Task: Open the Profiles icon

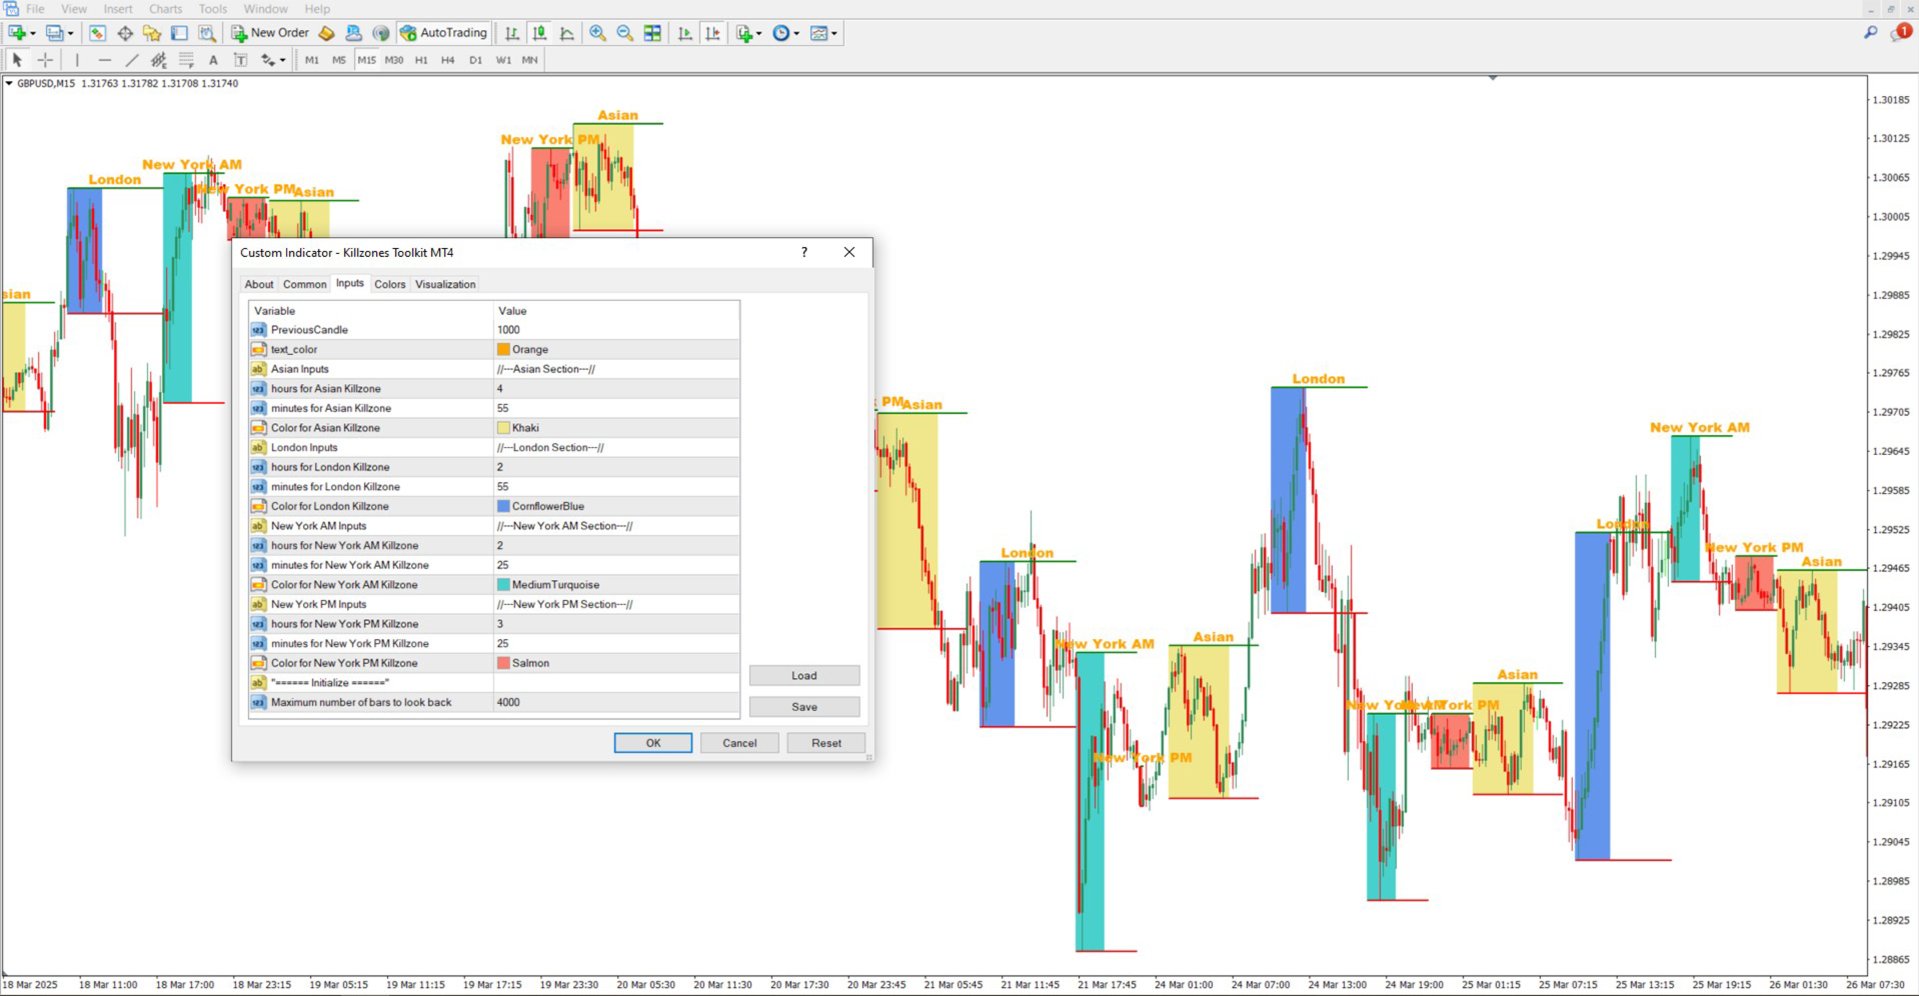Action: (x=54, y=33)
